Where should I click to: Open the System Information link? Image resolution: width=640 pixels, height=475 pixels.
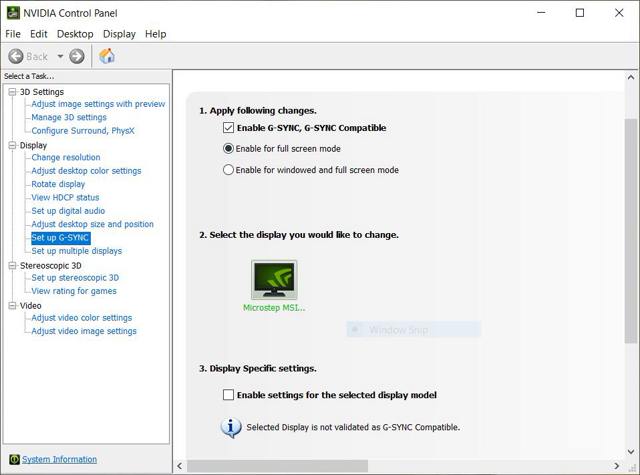point(59,459)
